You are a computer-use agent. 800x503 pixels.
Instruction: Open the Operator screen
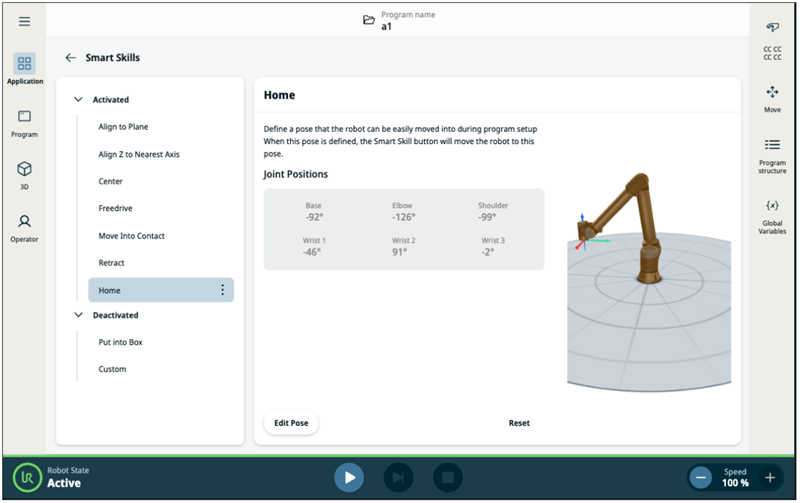[x=25, y=228]
